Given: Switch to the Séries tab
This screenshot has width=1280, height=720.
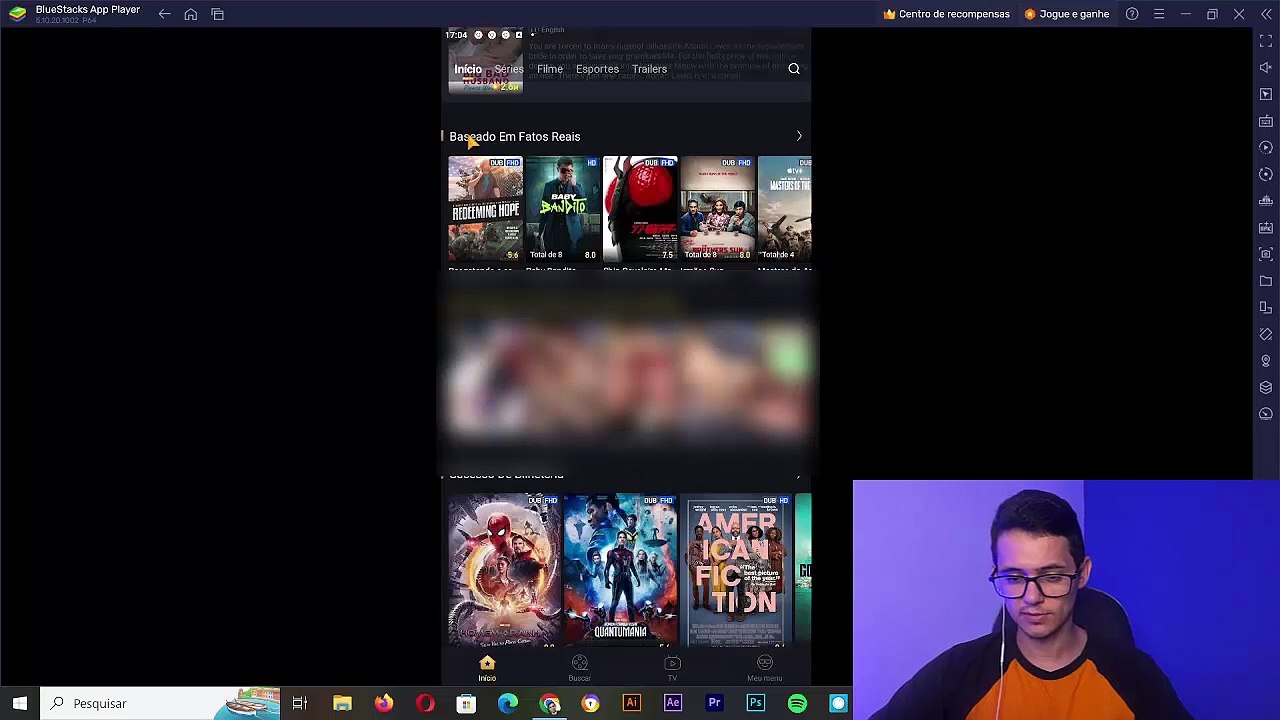Looking at the screenshot, I should pos(509,69).
